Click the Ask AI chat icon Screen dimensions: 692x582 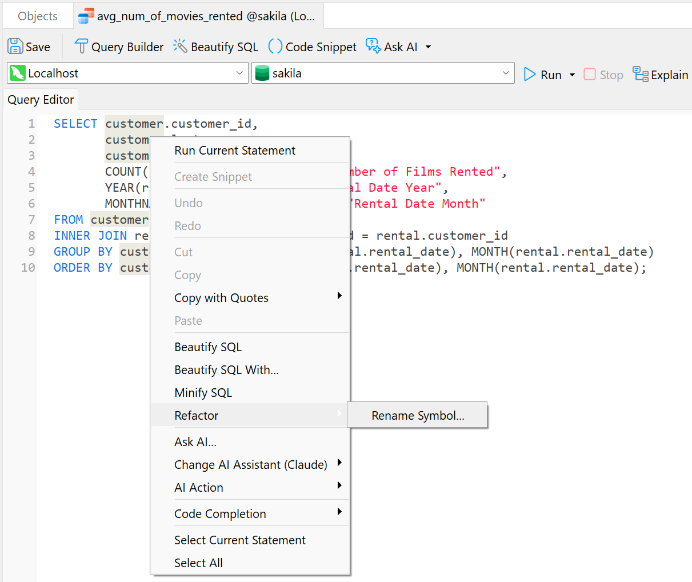pyautogui.click(x=373, y=46)
